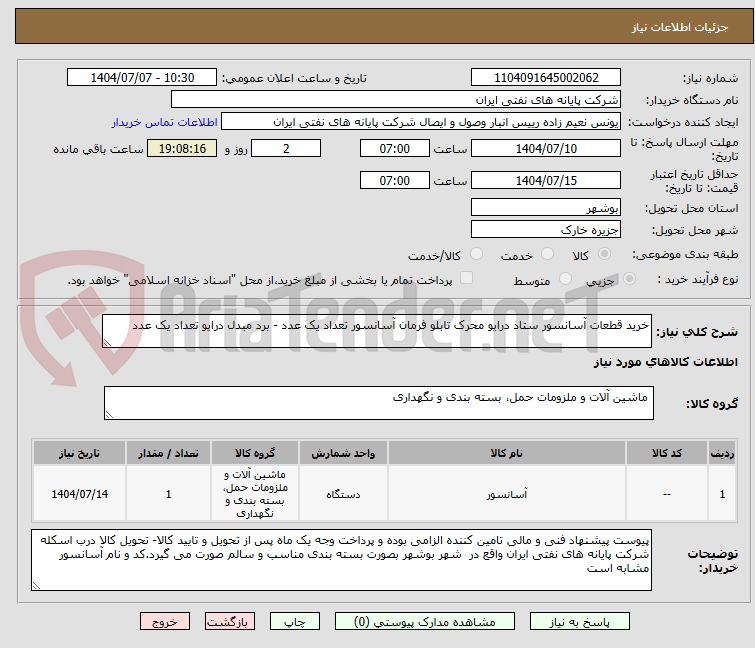755x648 pixels.
Task: Toggle the اسناد خزانه اسلامی payment checkbox
Action: click(x=466, y=280)
